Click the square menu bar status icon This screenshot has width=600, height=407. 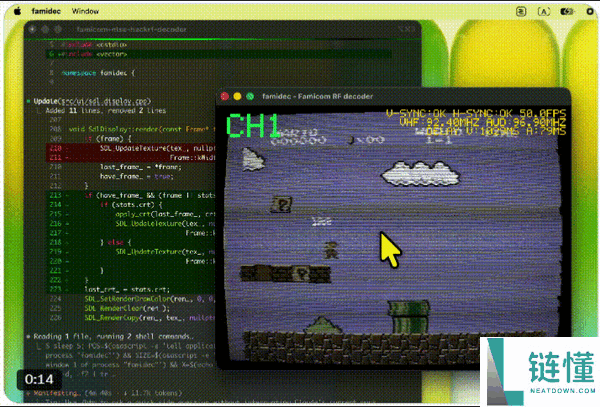tap(521, 11)
